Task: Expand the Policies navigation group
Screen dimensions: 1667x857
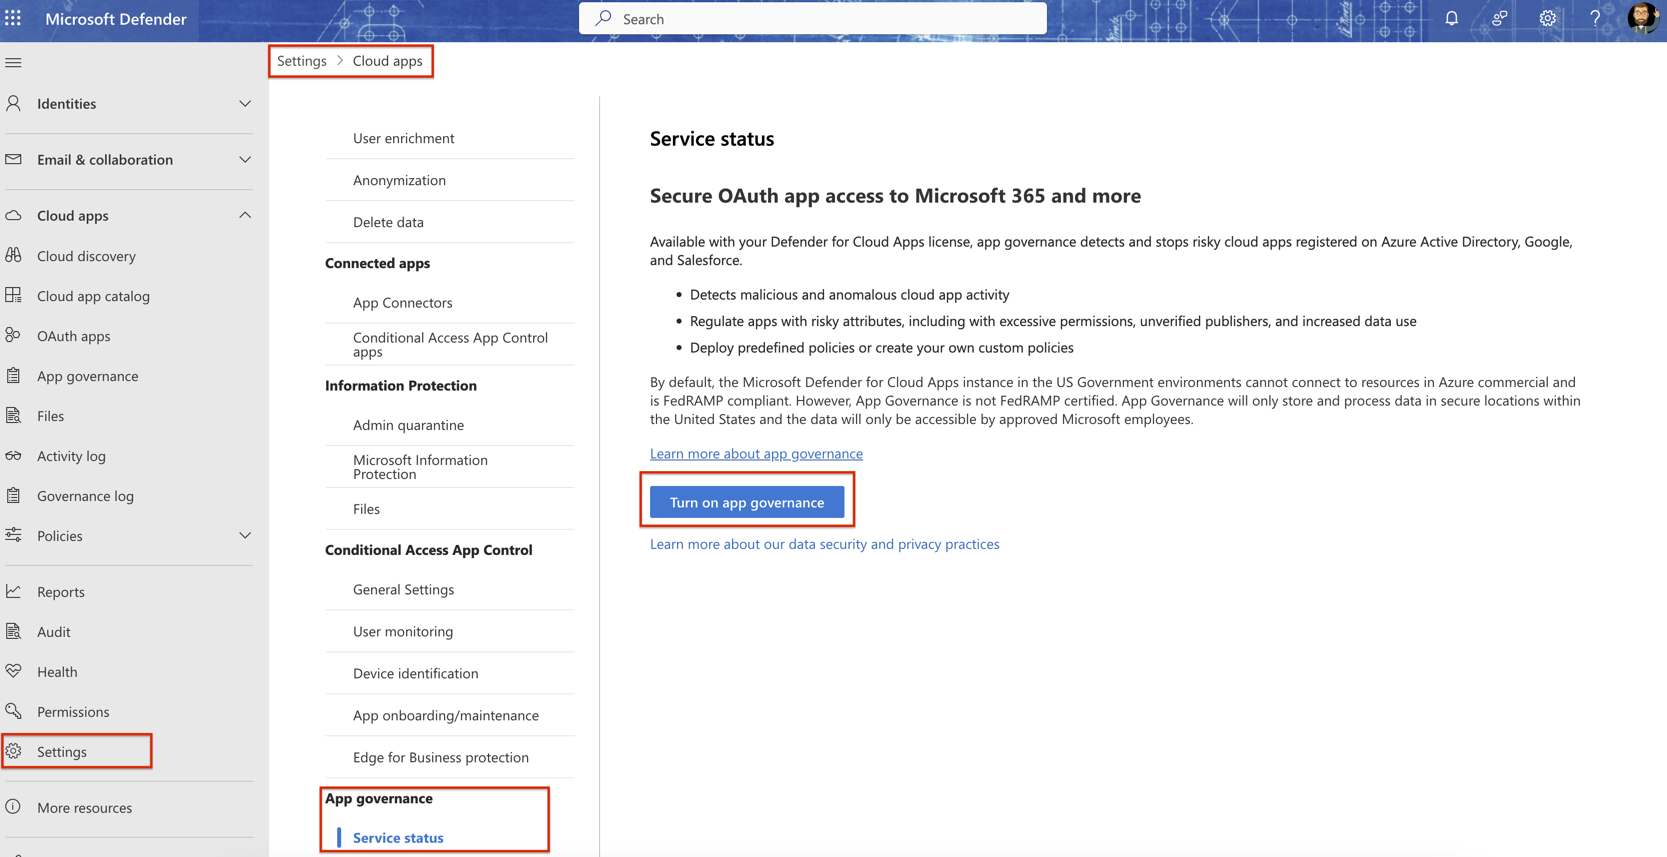Action: click(245, 536)
